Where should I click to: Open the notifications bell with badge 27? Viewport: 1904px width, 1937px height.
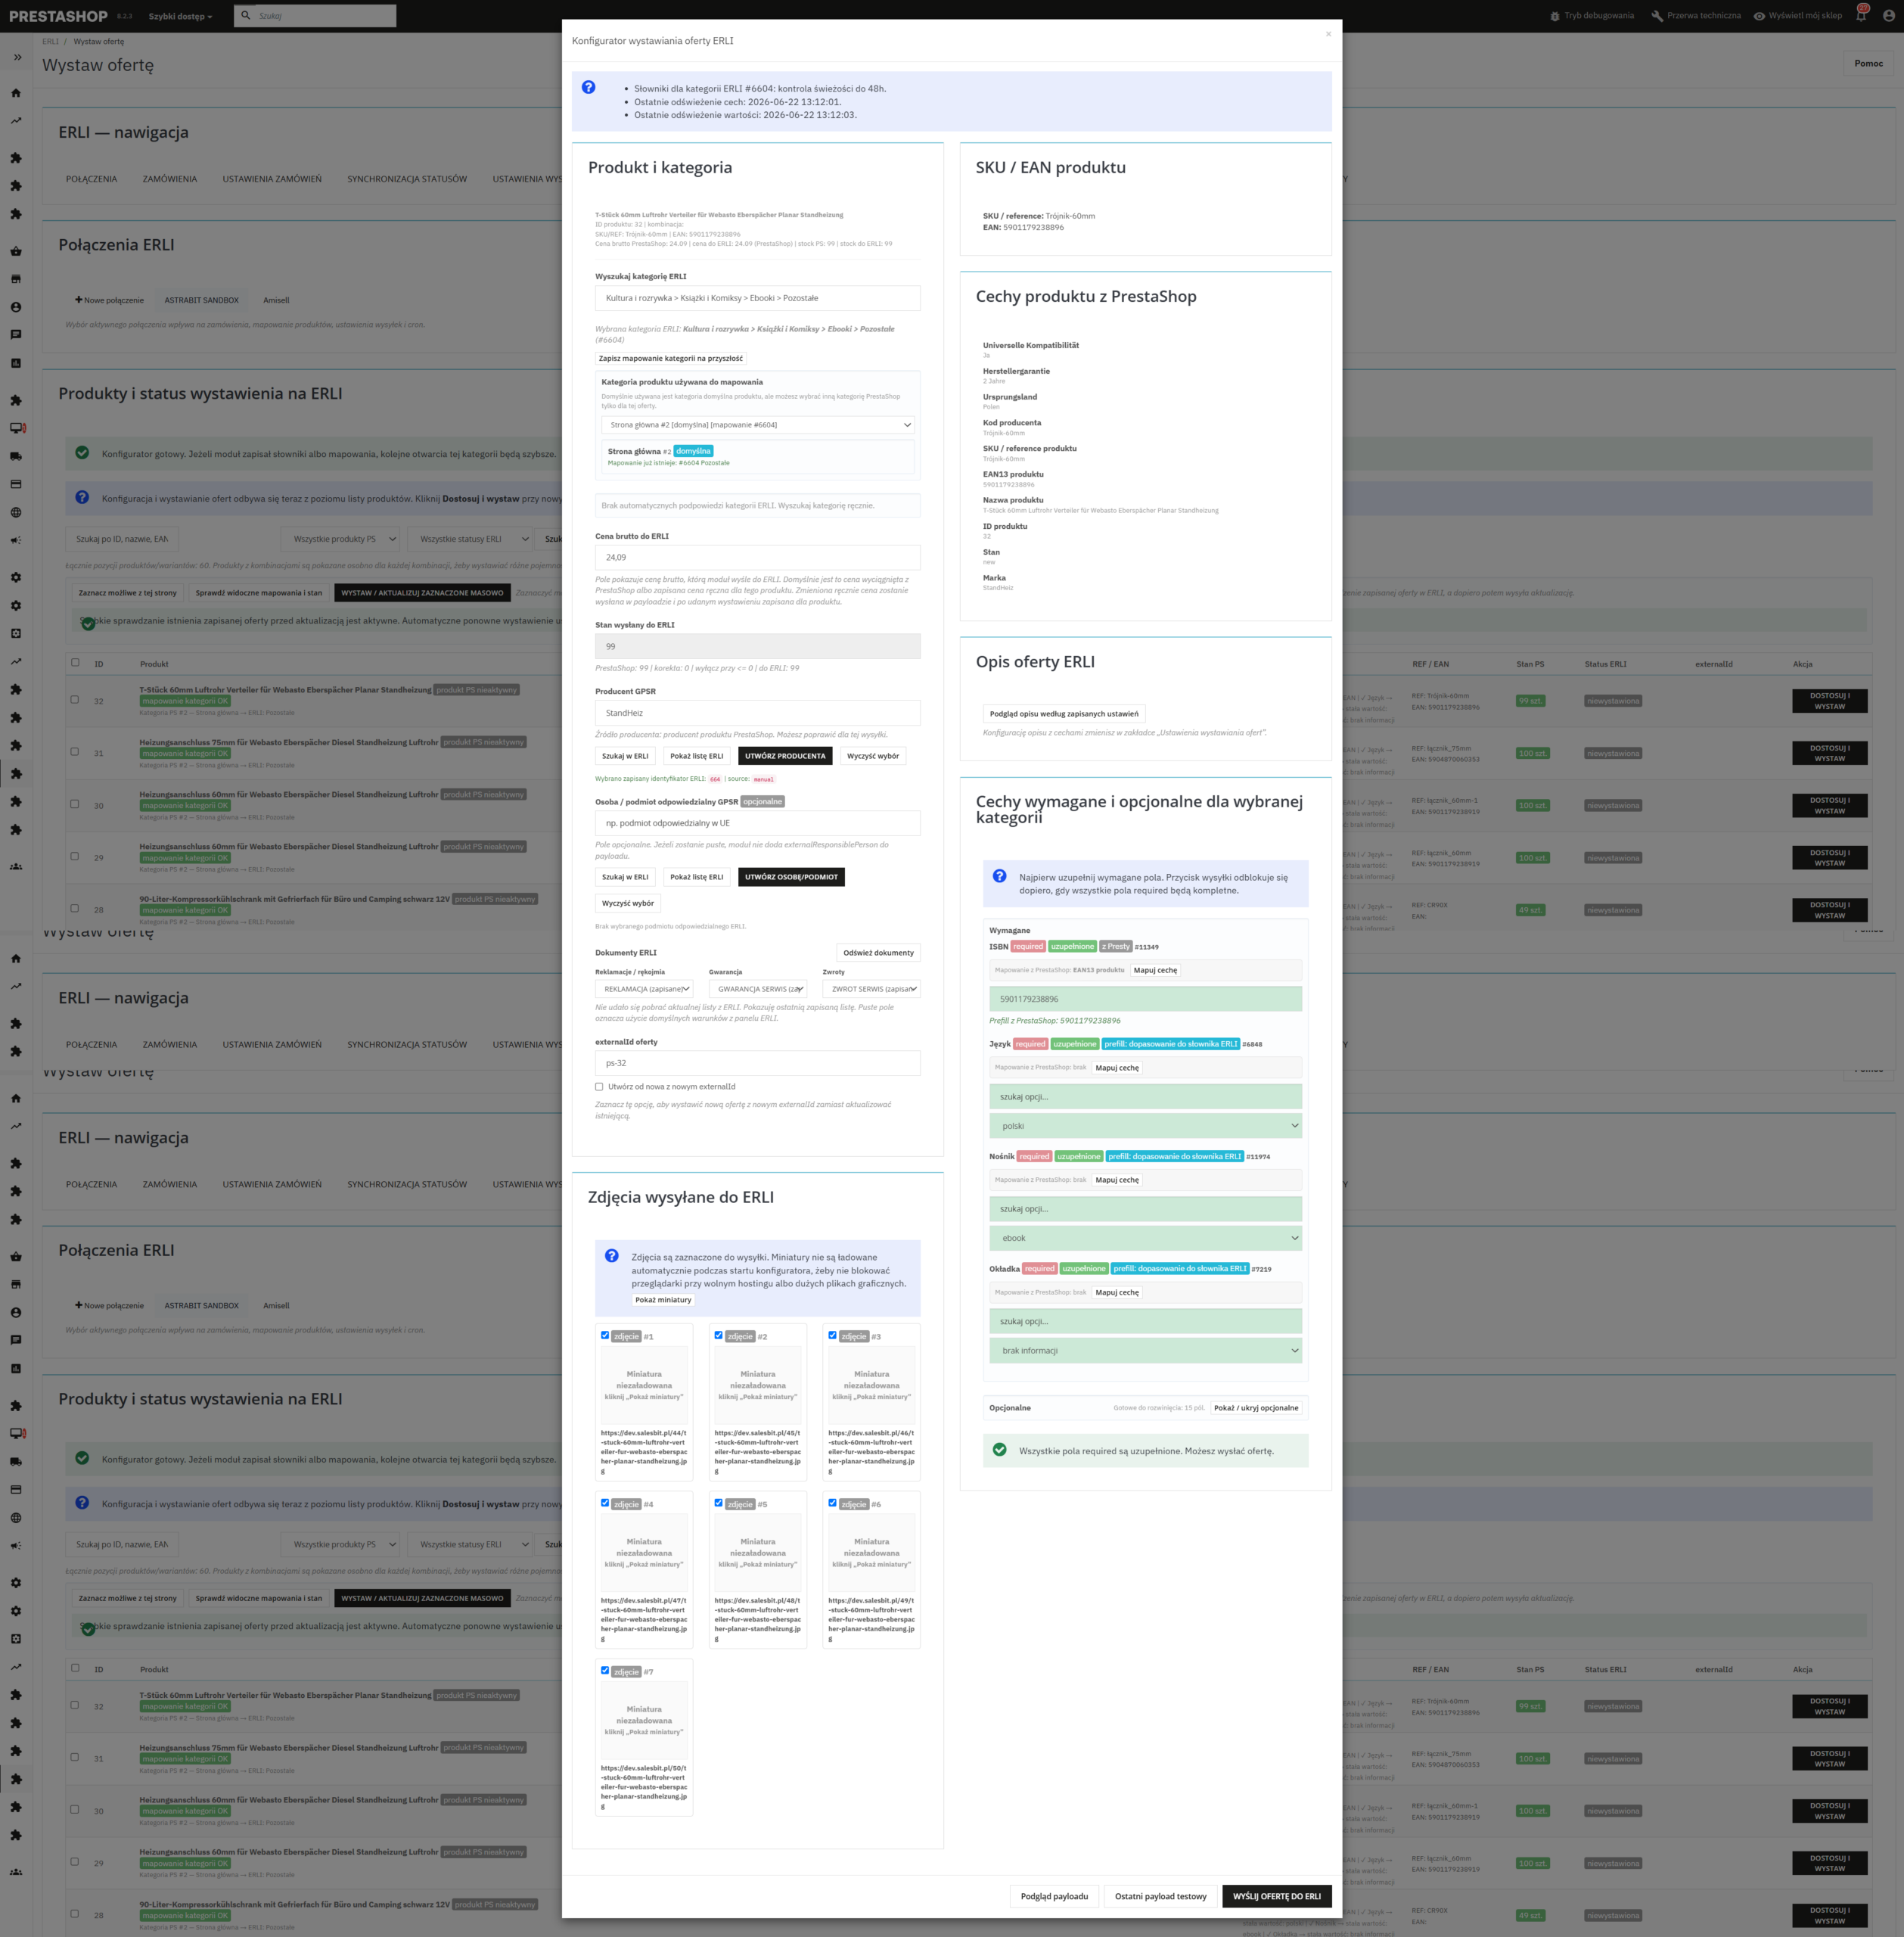pyautogui.click(x=1861, y=15)
